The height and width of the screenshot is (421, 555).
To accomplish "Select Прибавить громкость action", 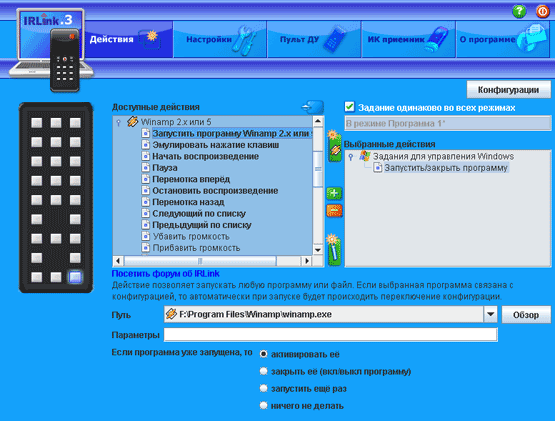I will click(196, 248).
